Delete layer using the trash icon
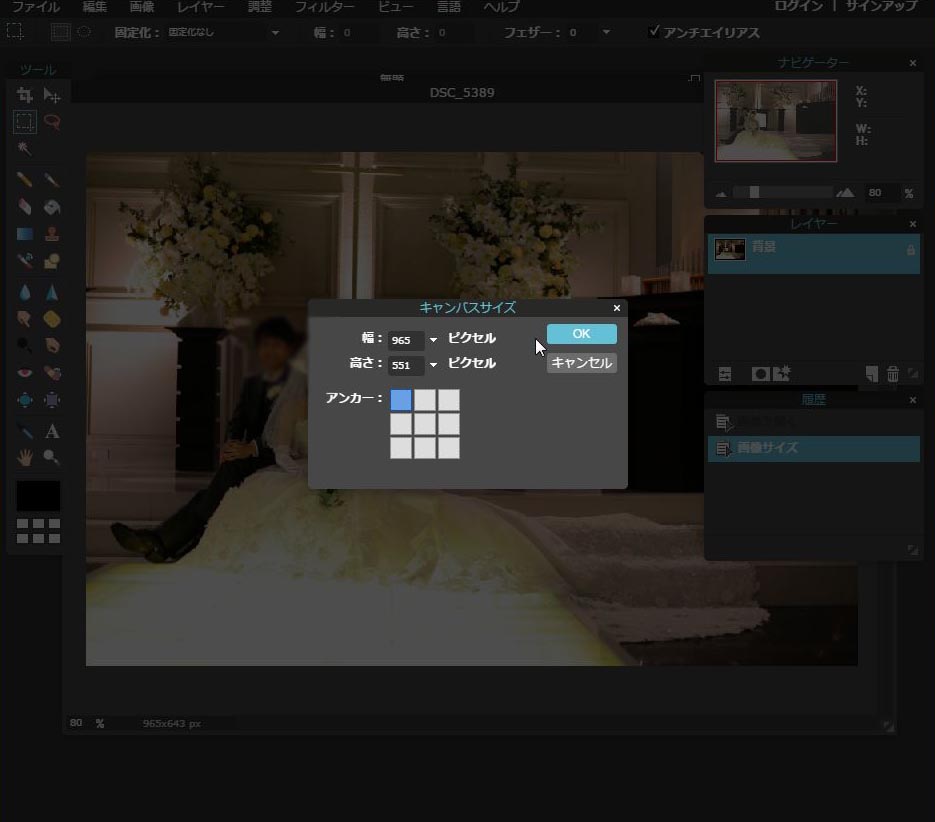Screen dimensions: 935x822 click(892, 374)
